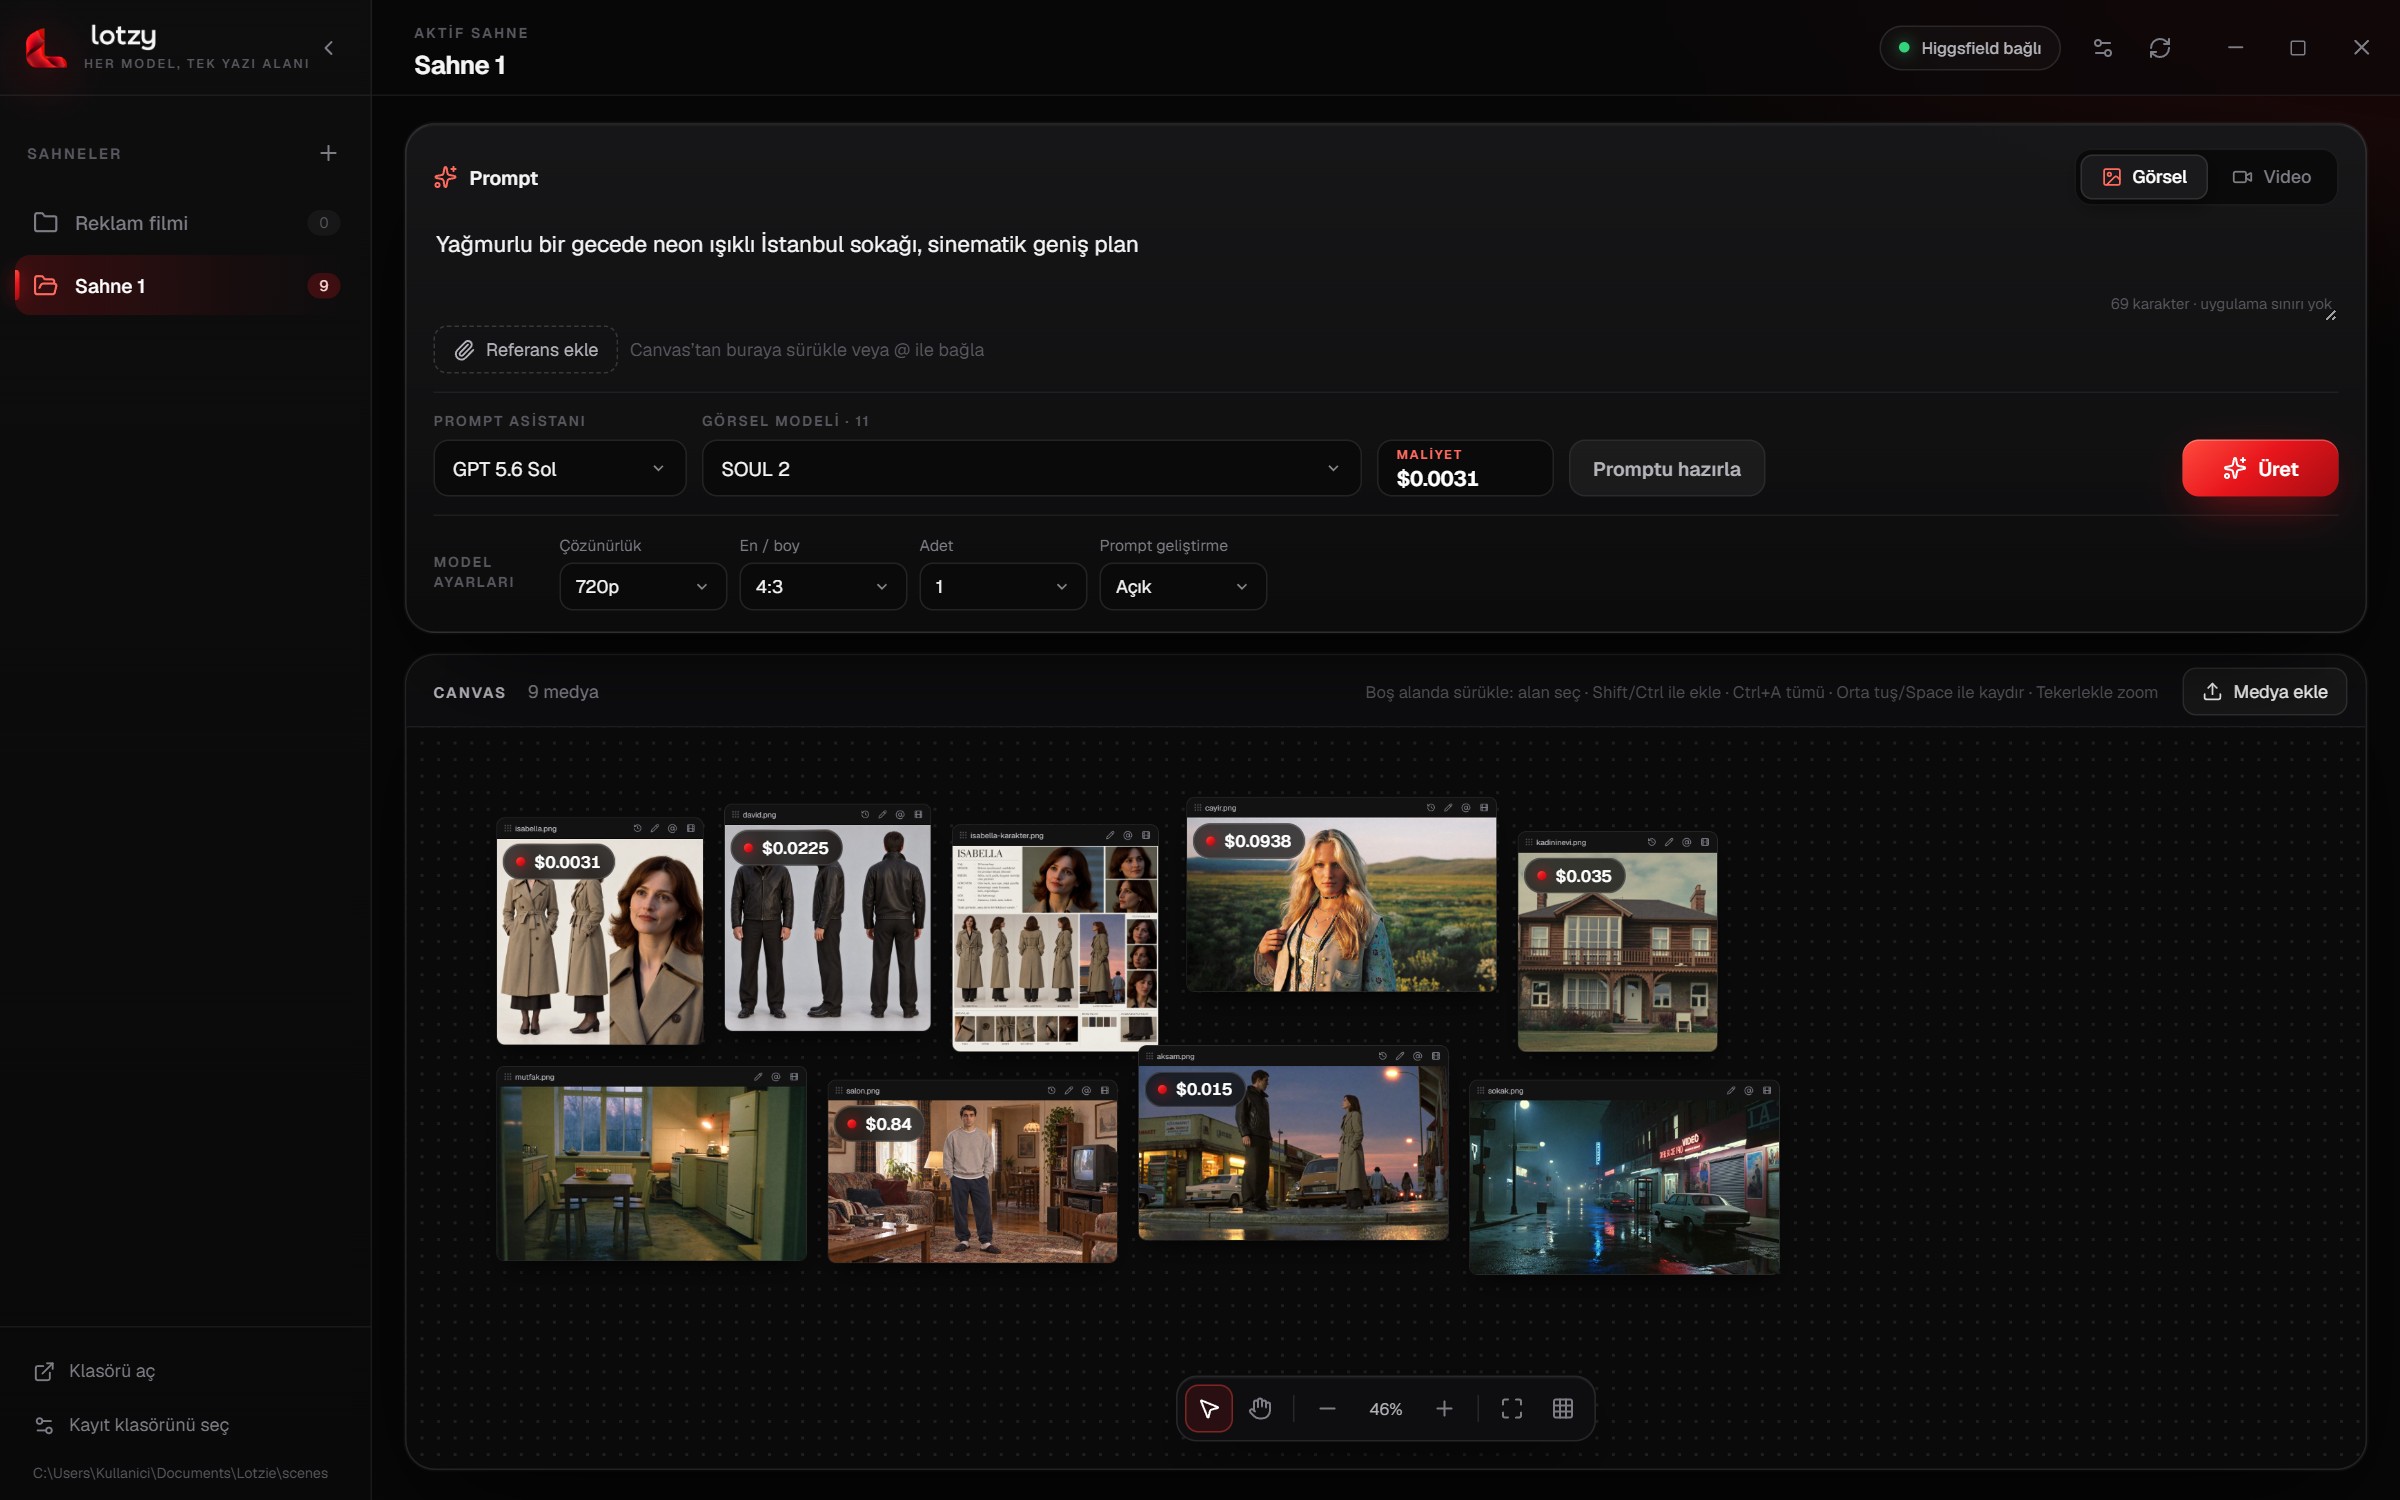Click the Referans ekle button
Screen dimensions: 2400x1500
pos(525,350)
